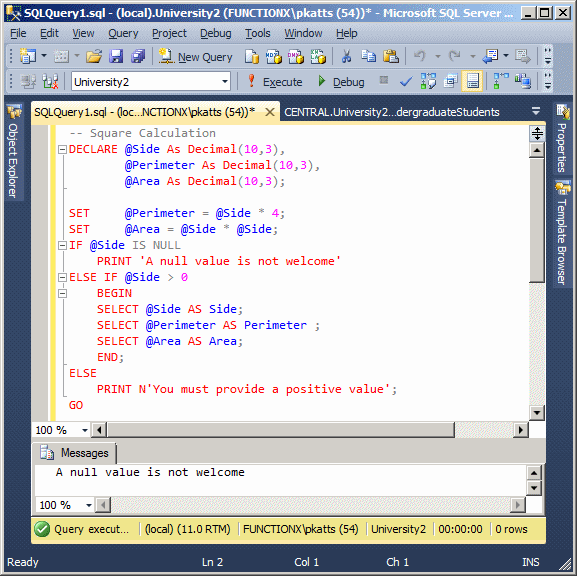This screenshot has height=576, width=577.
Task: Click the Undo arrow icon
Action: 420,56
